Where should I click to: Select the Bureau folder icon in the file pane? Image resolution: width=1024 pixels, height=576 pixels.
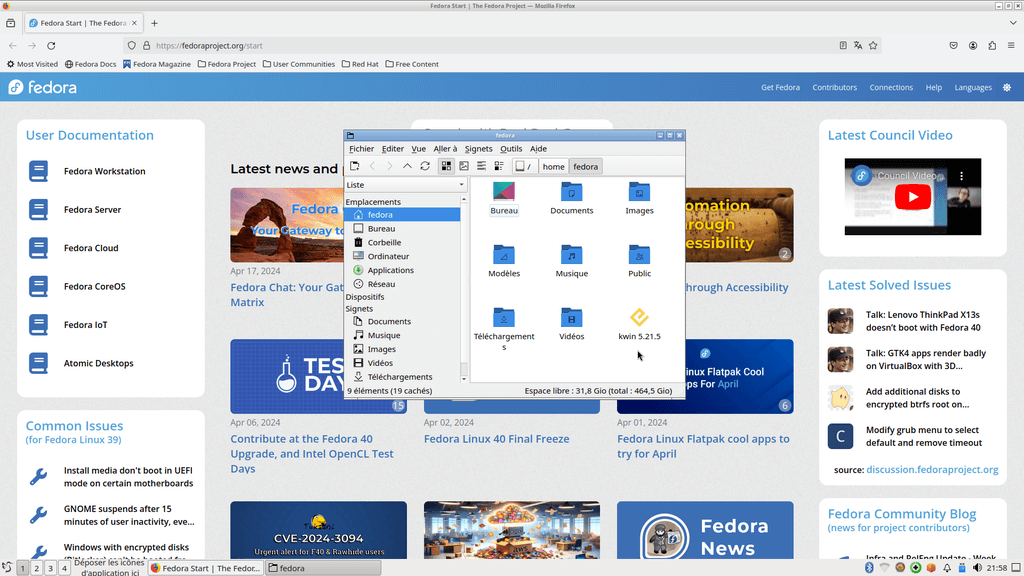click(x=504, y=191)
